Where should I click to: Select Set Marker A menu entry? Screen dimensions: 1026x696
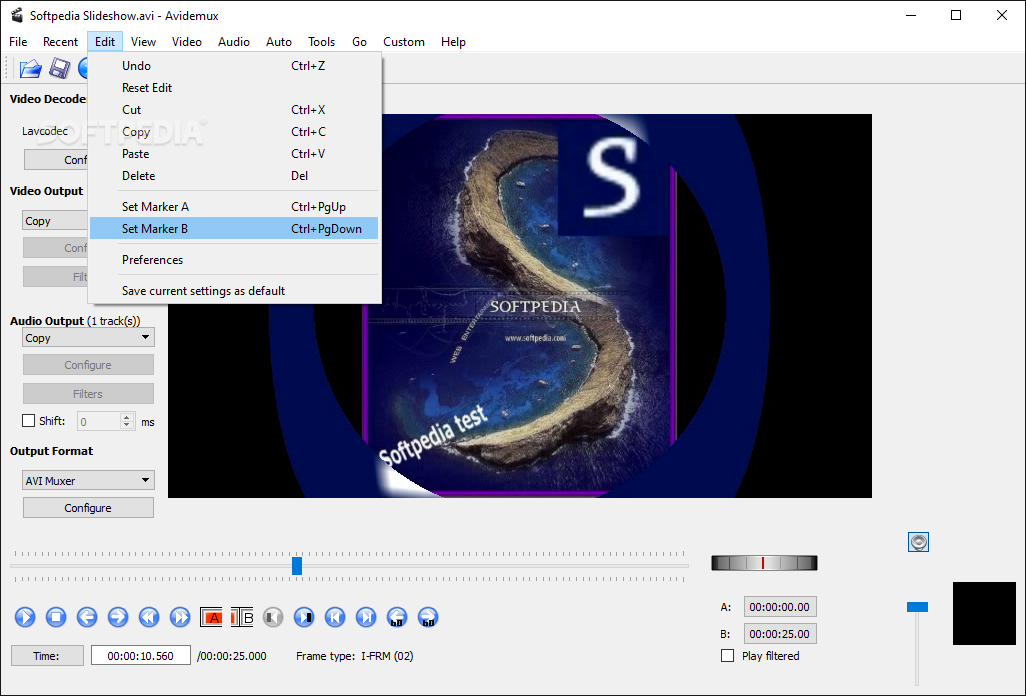[x=234, y=207]
